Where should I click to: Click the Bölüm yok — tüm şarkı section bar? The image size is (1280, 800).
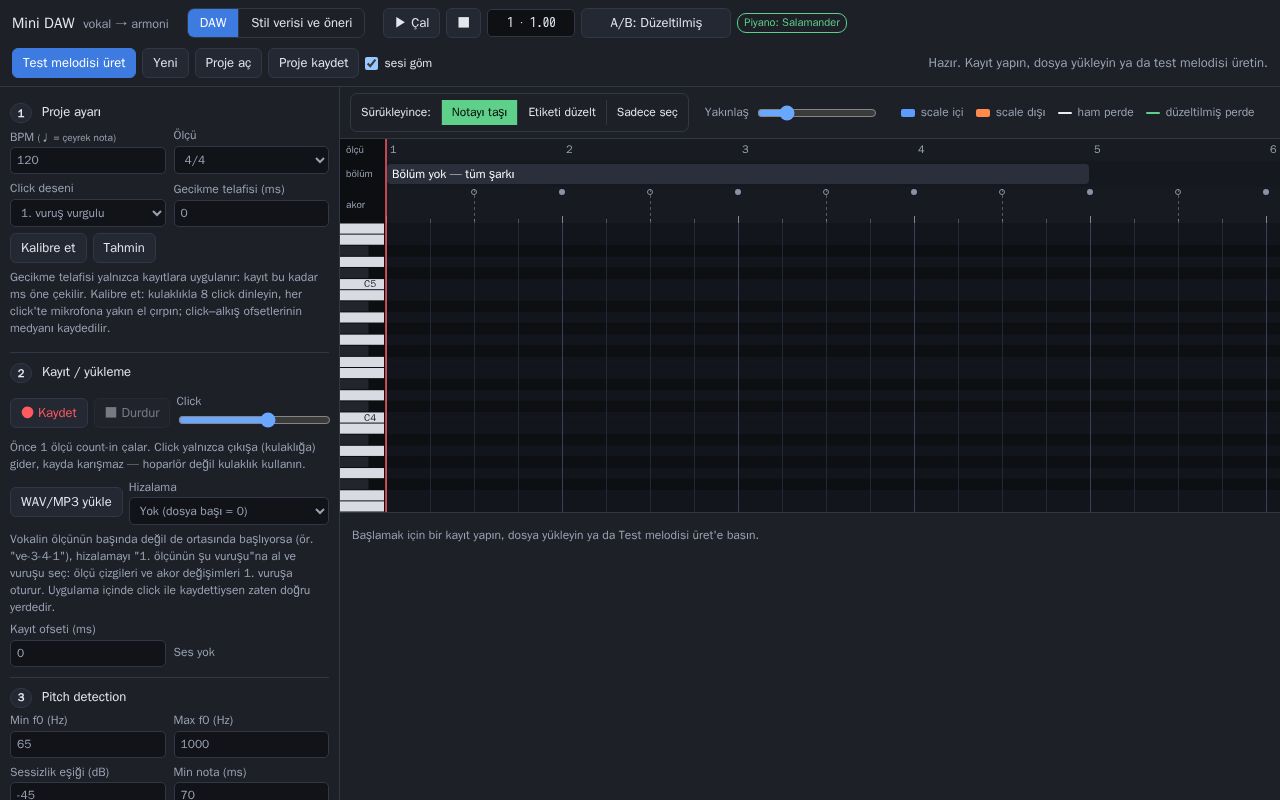[738, 174]
